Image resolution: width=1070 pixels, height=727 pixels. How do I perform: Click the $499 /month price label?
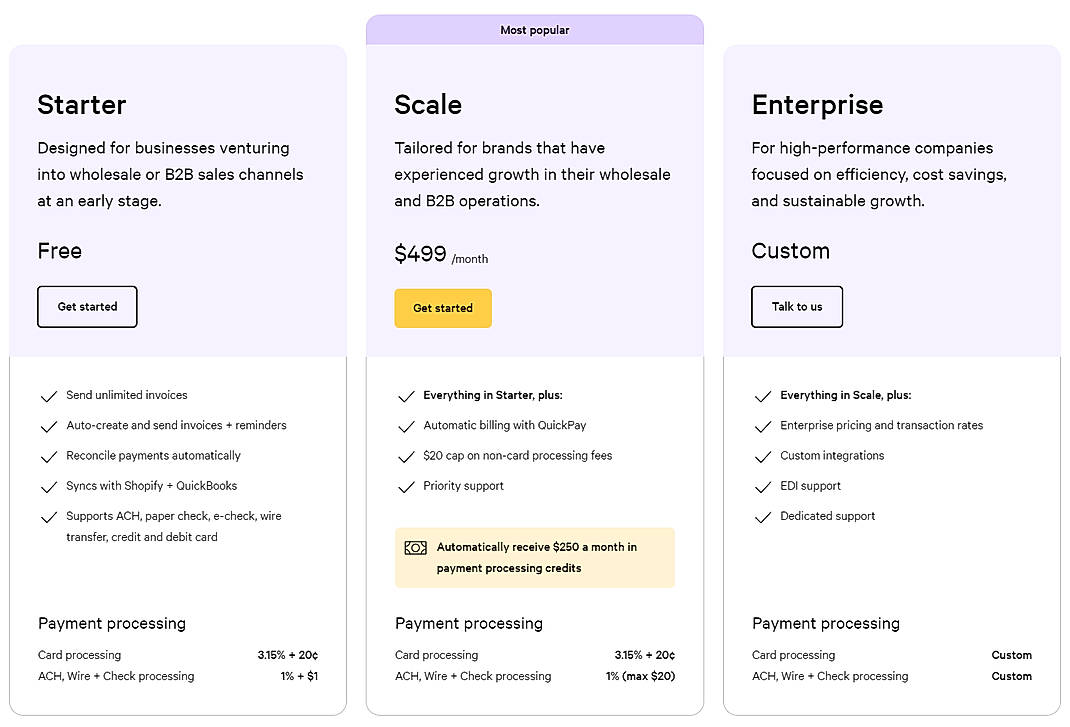(x=441, y=254)
